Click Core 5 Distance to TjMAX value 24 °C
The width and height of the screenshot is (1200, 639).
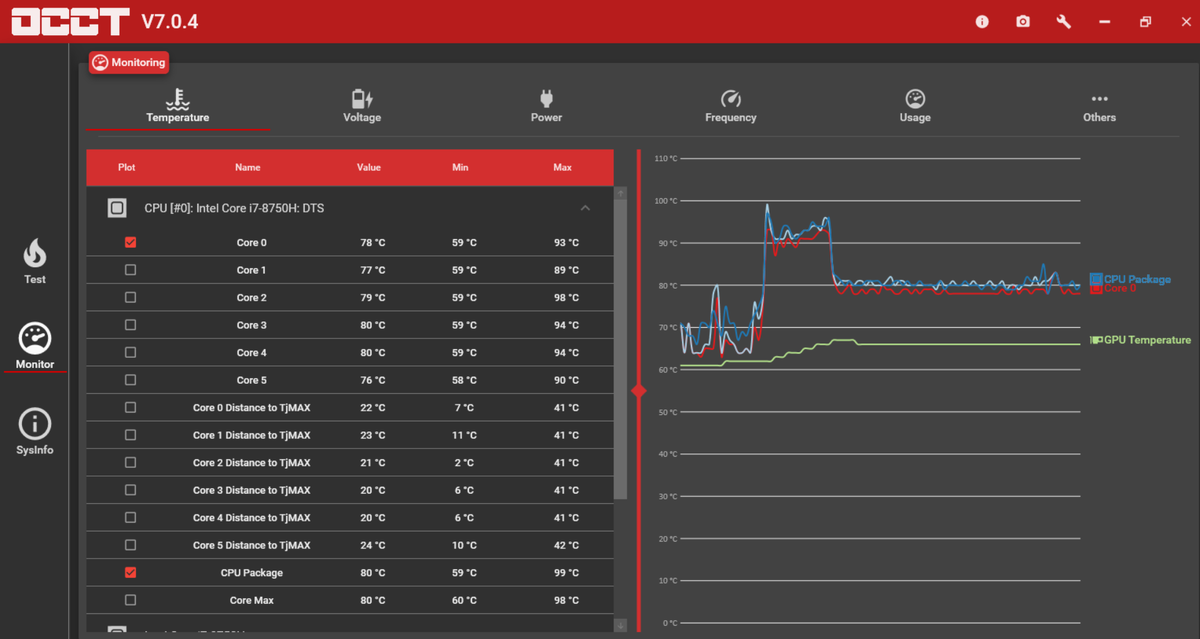(372, 545)
